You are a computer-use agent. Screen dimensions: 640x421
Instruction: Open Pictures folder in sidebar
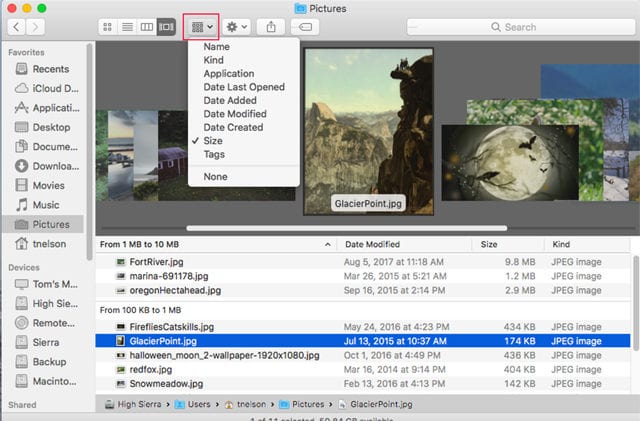pos(50,224)
